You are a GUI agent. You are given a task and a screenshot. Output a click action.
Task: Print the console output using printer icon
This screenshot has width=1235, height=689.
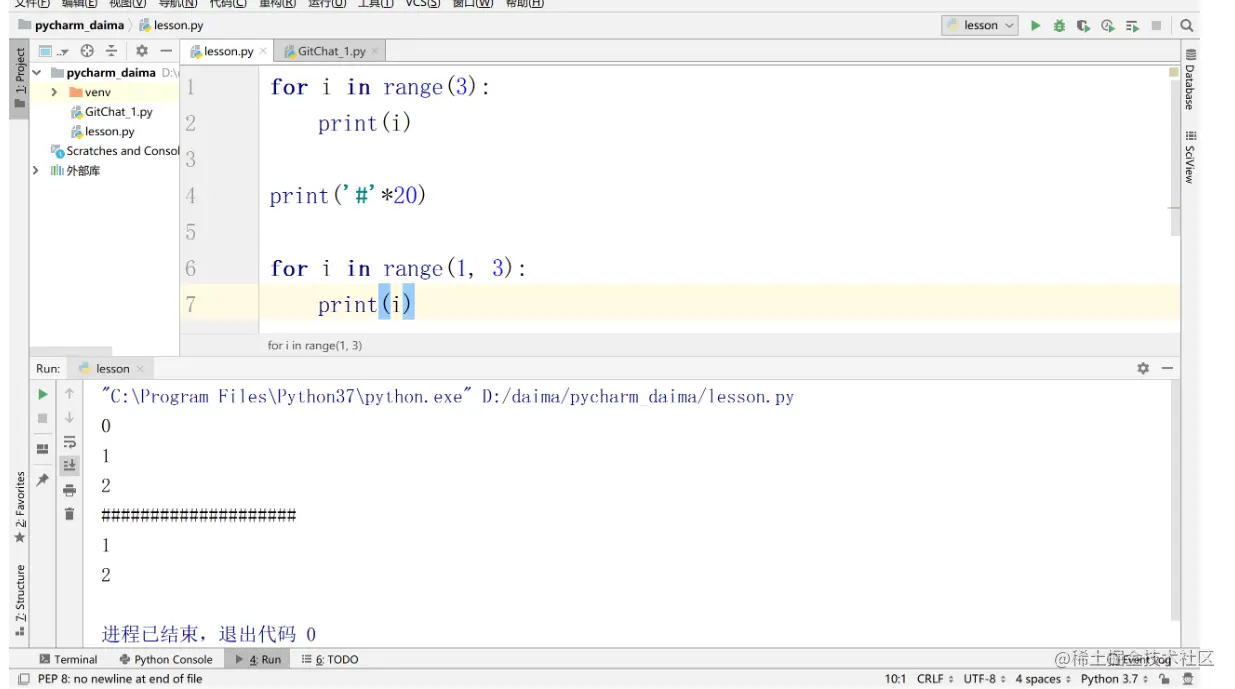click(x=69, y=490)
